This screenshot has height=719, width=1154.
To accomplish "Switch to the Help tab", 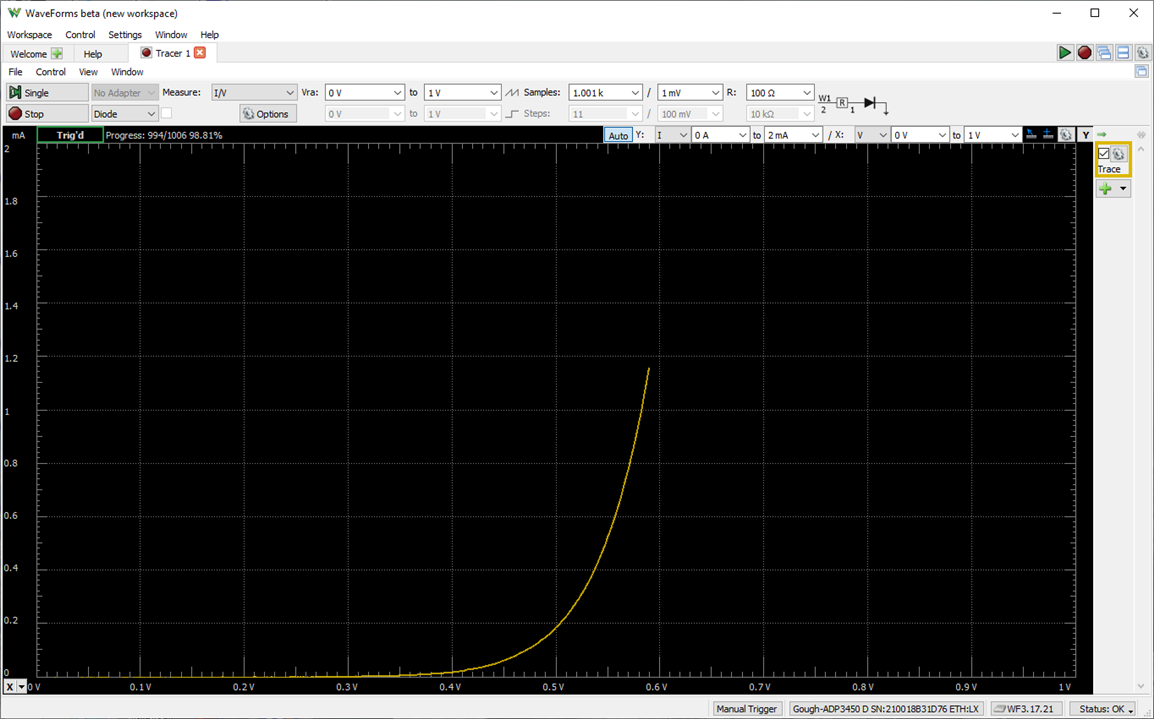I will (93, 54).
